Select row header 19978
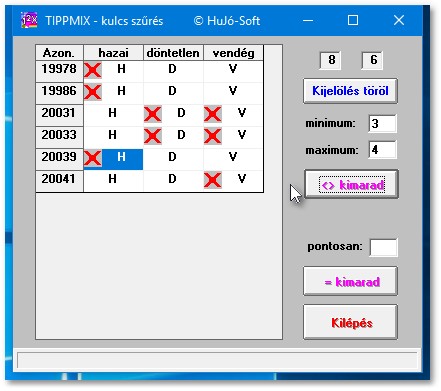Viewport: 441px width, 391px height. coord(59,71)
